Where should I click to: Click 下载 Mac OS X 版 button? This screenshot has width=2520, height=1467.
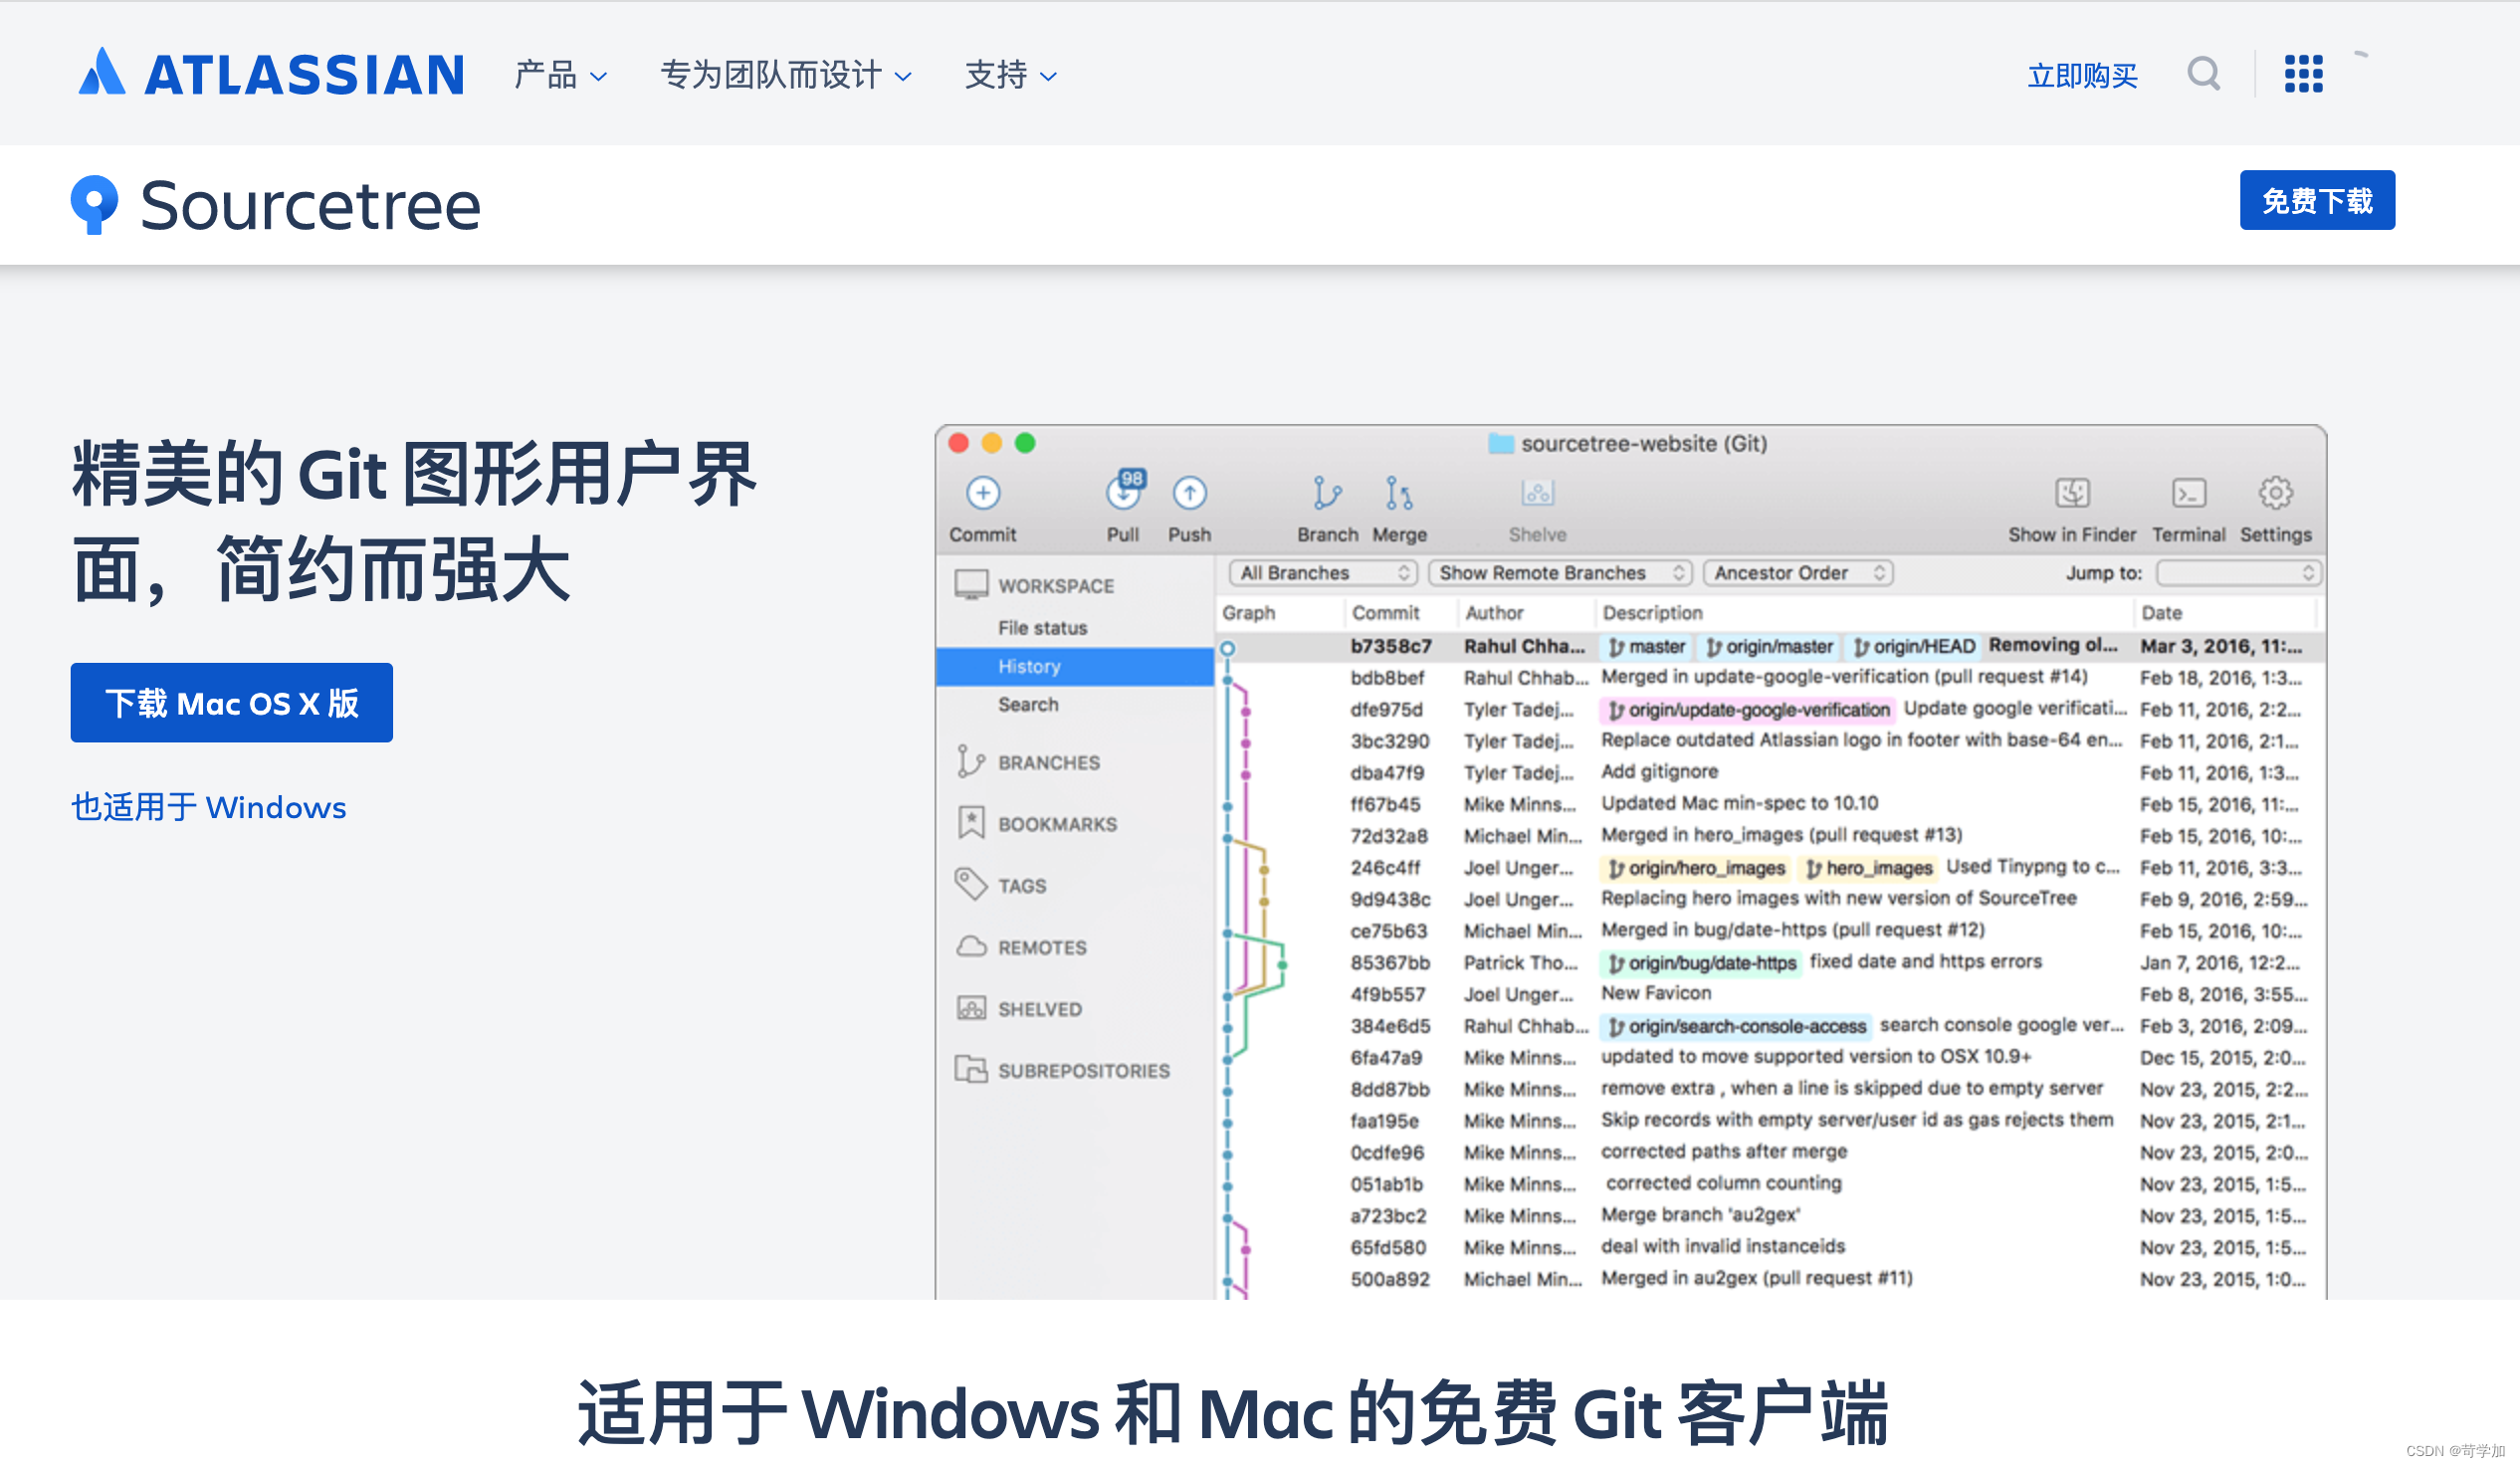coord(231,703)
